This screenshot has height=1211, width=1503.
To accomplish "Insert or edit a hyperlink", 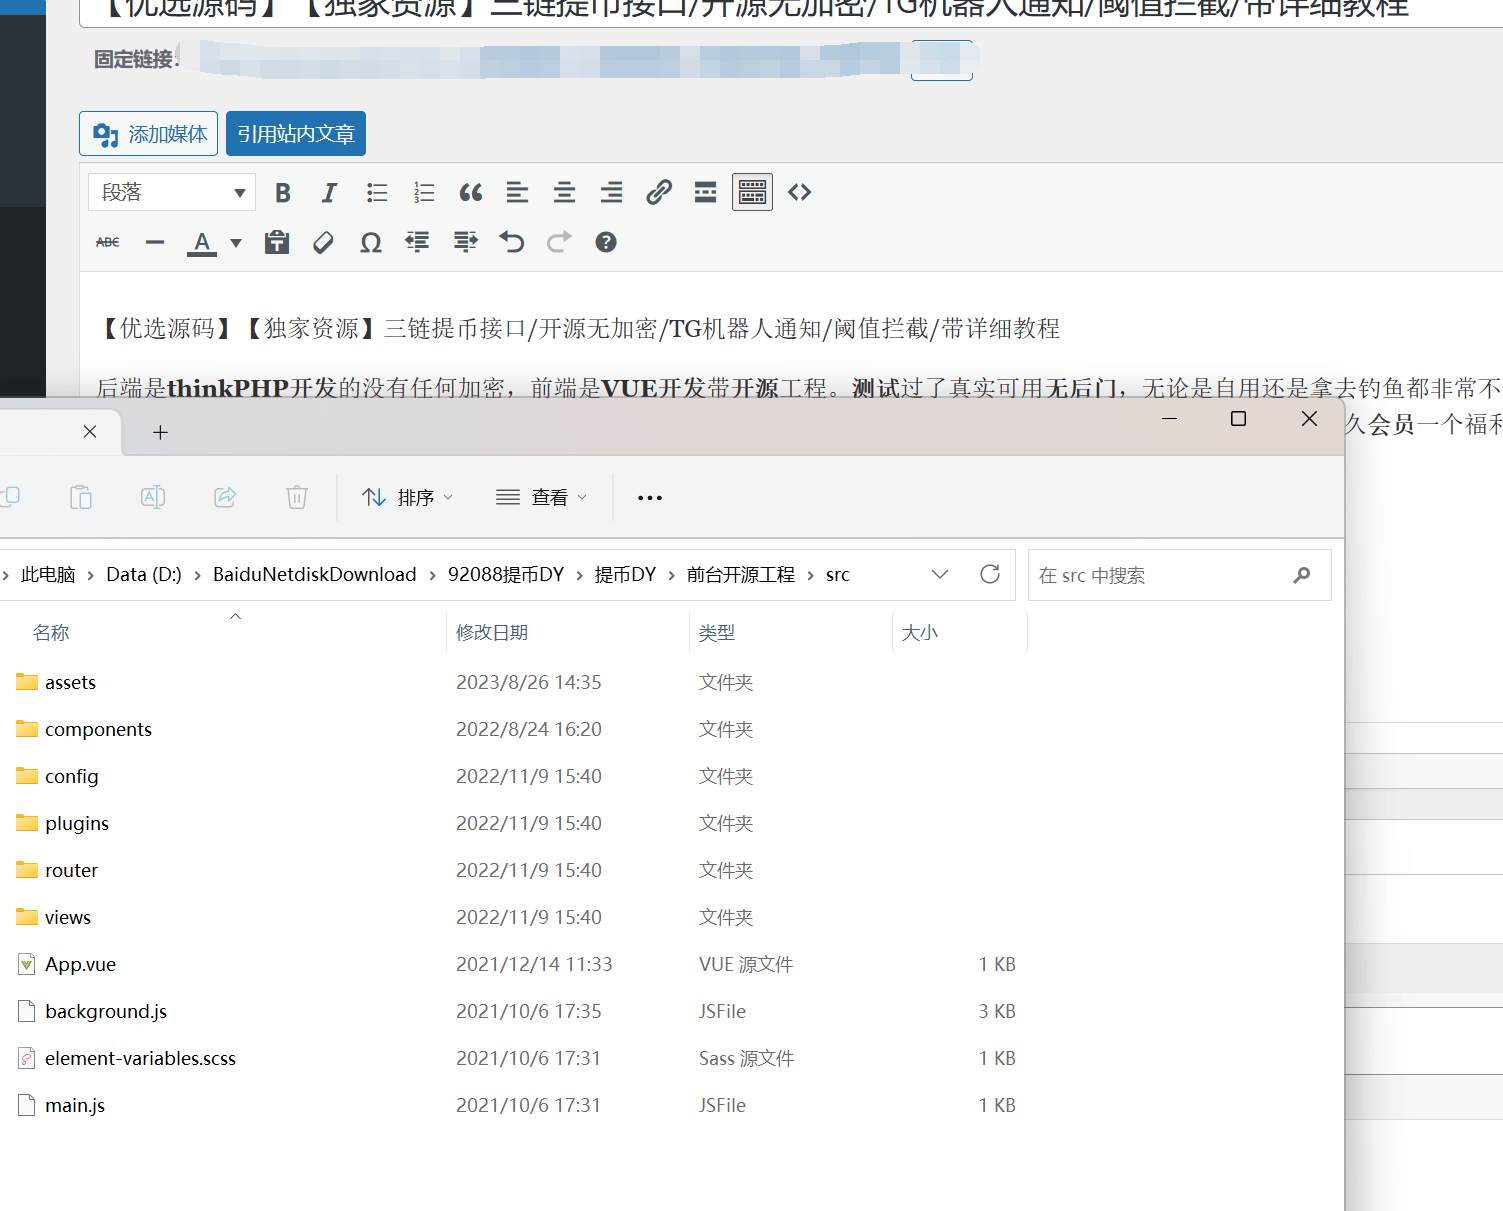I will coord(658,192).
